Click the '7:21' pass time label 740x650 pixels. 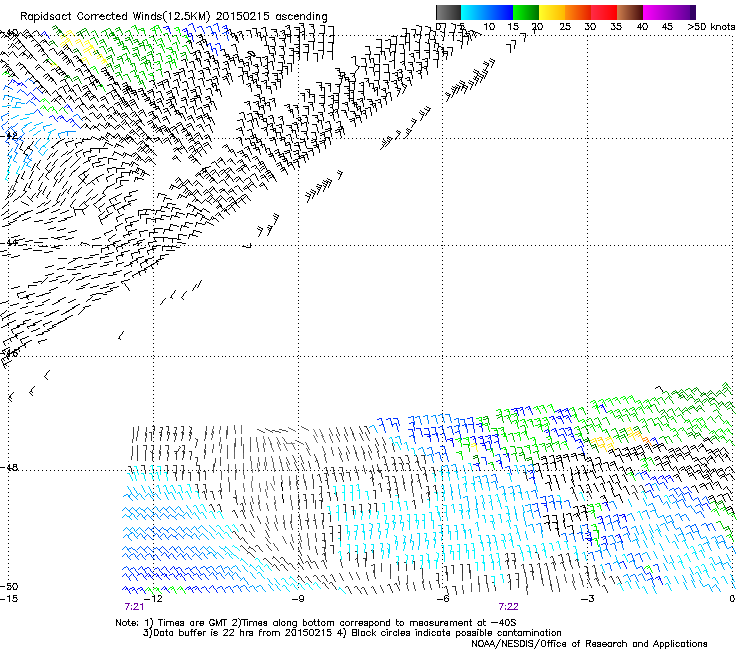click(134, 607)
